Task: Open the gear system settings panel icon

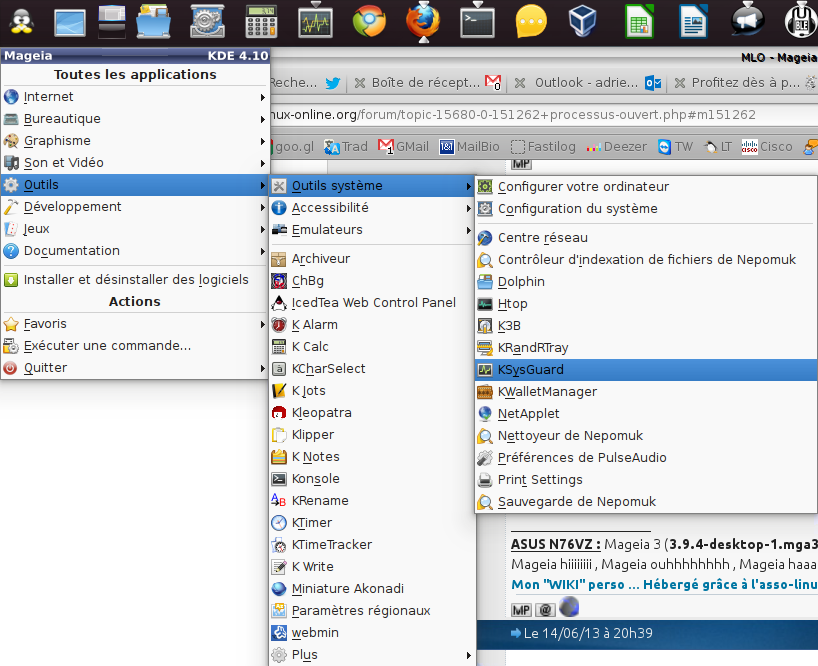Action: click(x=207, y=22)
